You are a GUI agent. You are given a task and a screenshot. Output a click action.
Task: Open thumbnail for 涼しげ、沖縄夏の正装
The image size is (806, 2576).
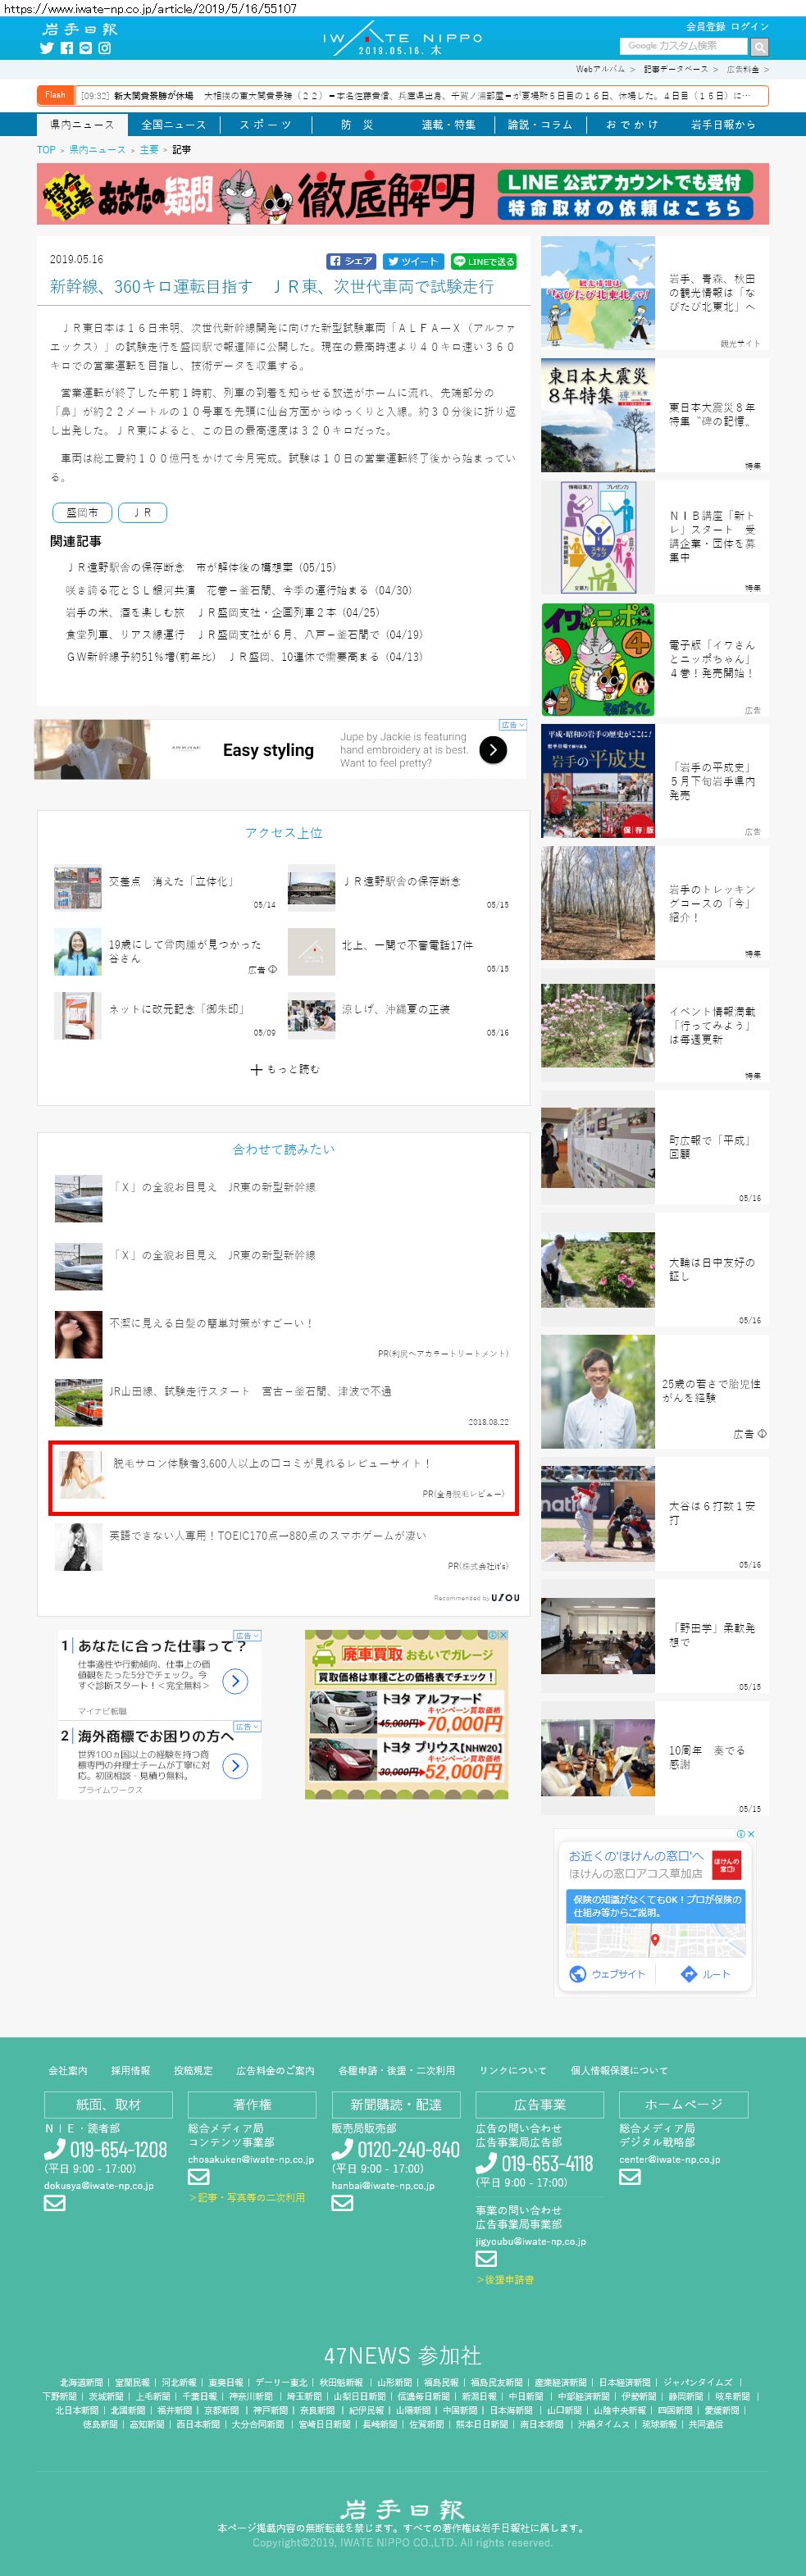tap(311, 1015)
